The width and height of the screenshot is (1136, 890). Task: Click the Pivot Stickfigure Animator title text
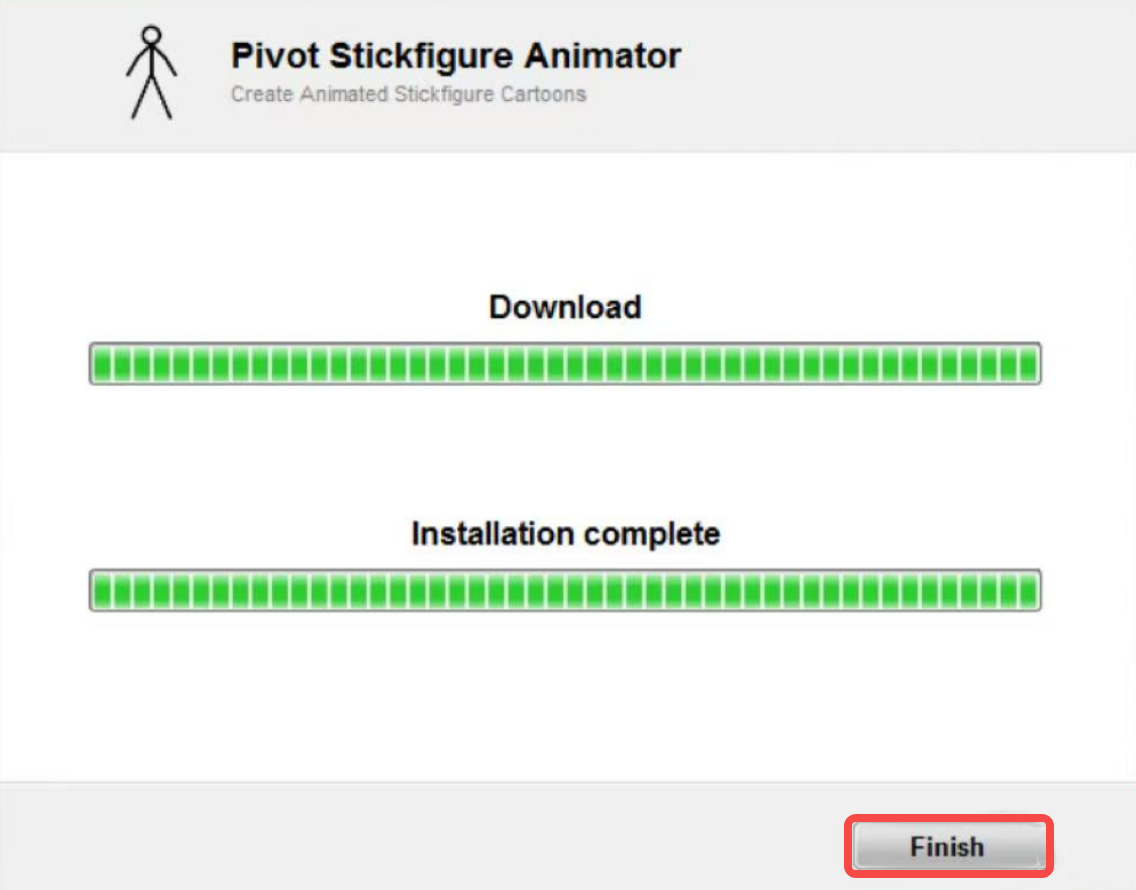click(455, 55)
